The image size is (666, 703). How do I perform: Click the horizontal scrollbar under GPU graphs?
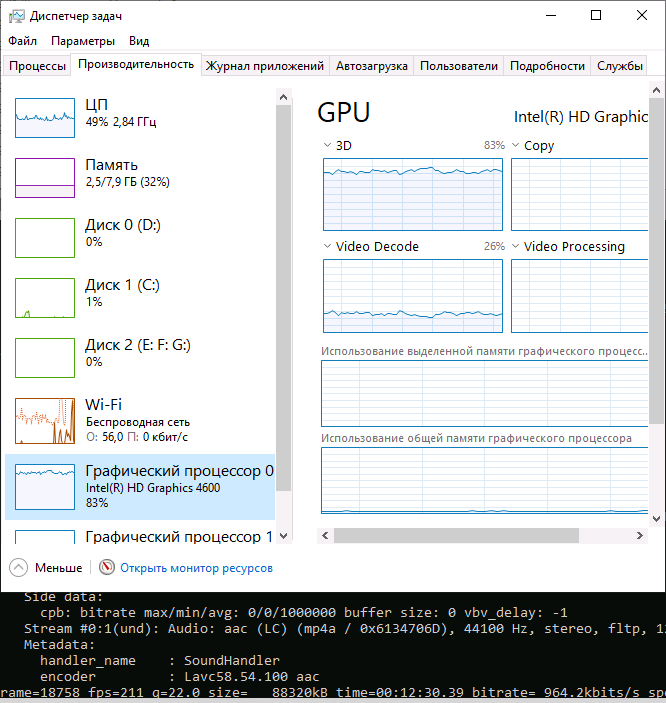pos(480,536)
